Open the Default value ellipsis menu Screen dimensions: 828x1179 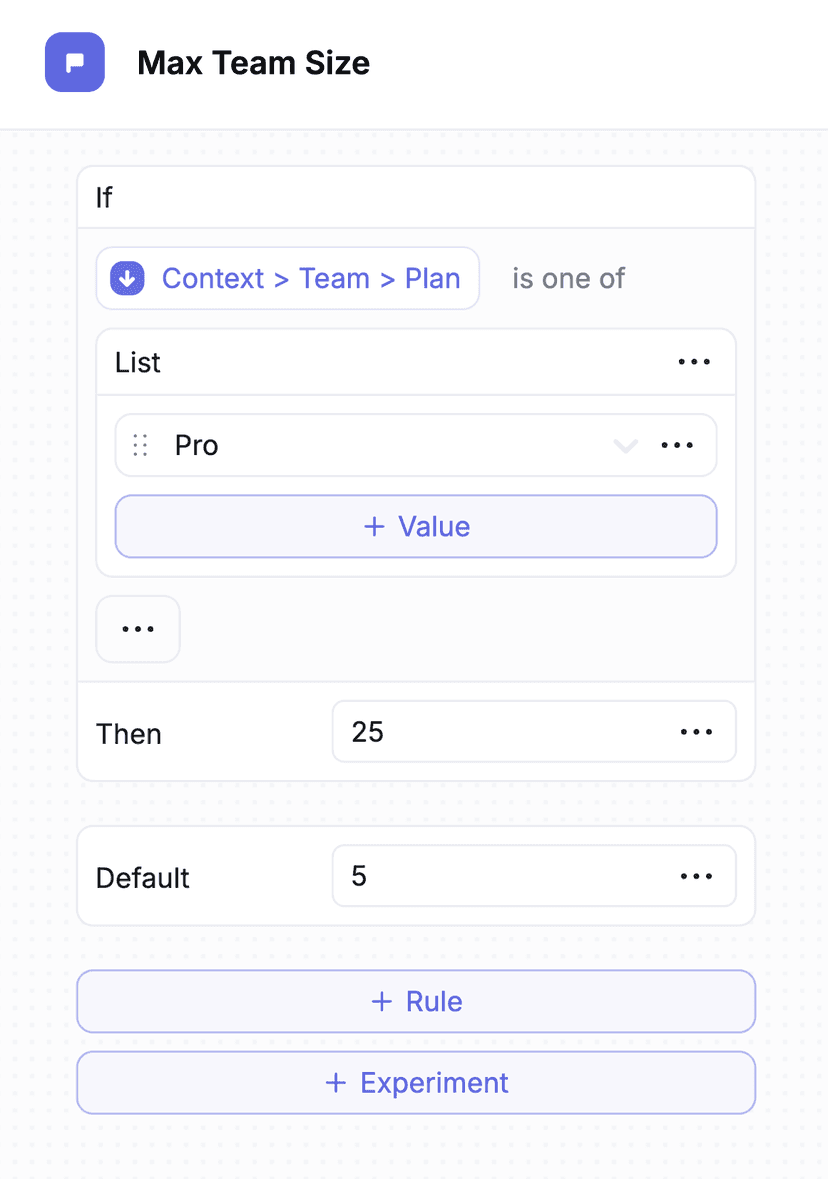tap(695, 875)
